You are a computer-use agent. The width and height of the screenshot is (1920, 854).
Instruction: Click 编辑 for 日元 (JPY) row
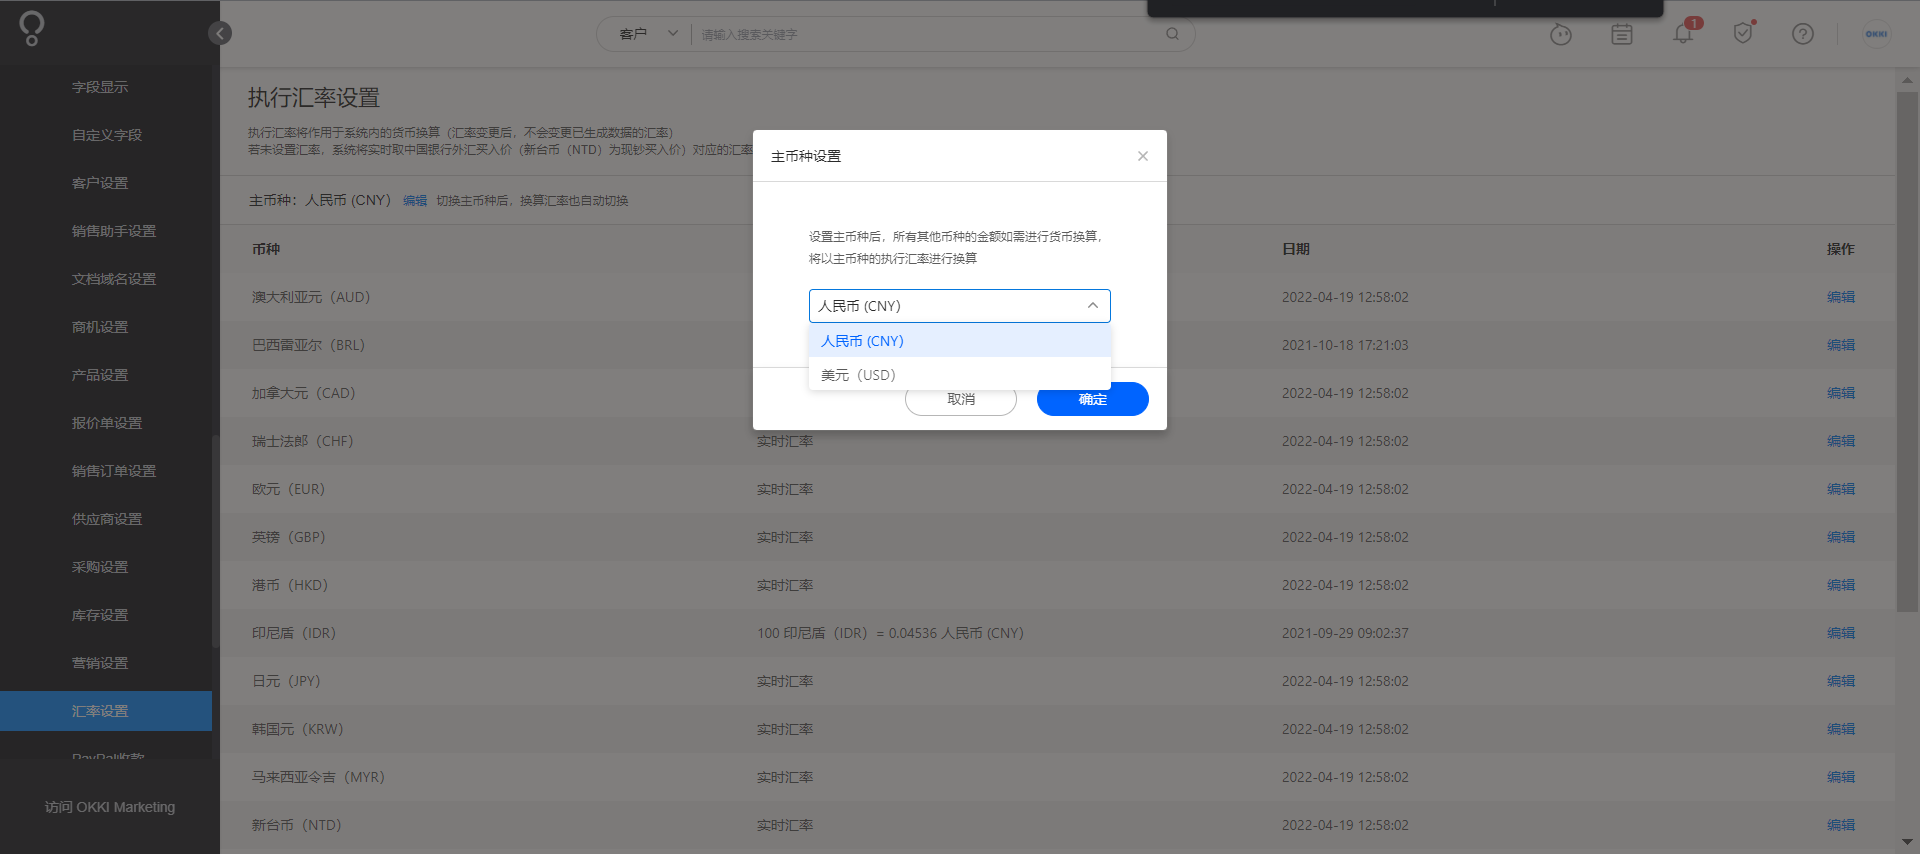pos(1841,681)
